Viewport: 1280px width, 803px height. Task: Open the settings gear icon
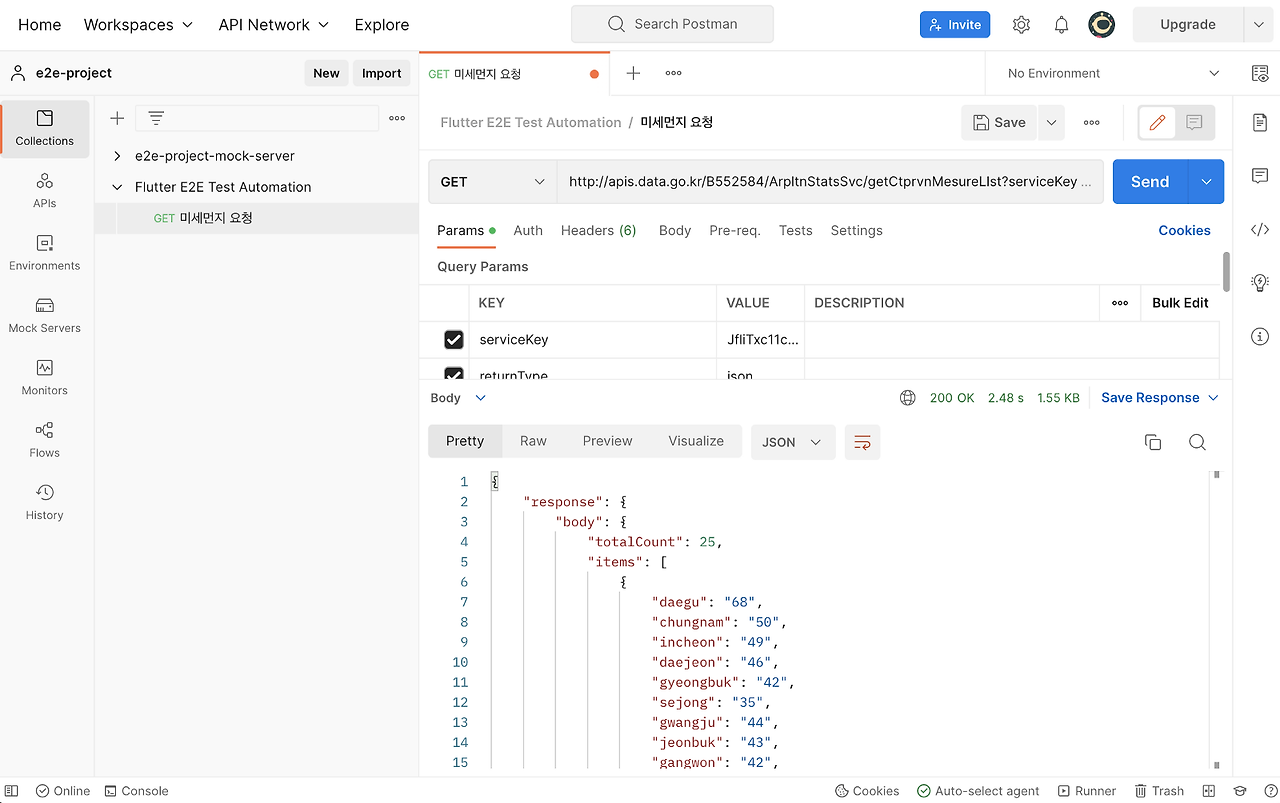click(x=1021, y=25)
